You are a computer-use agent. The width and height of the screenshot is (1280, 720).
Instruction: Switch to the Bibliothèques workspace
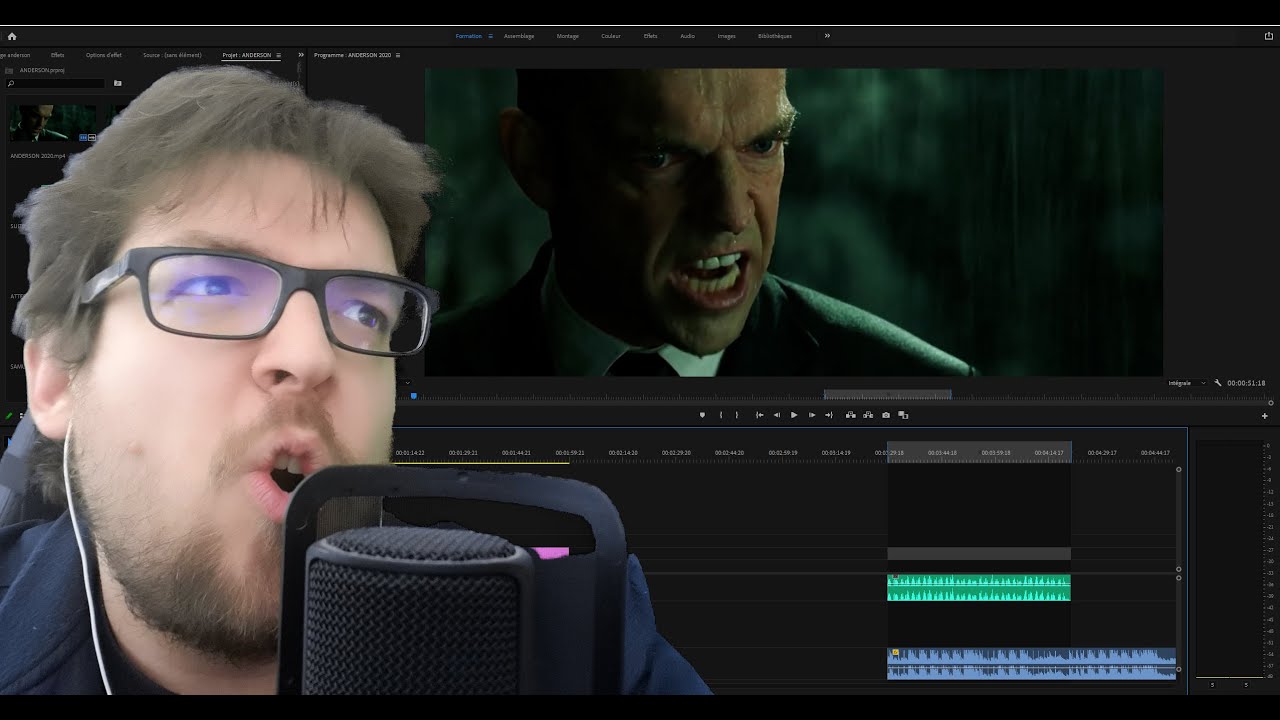775,36
